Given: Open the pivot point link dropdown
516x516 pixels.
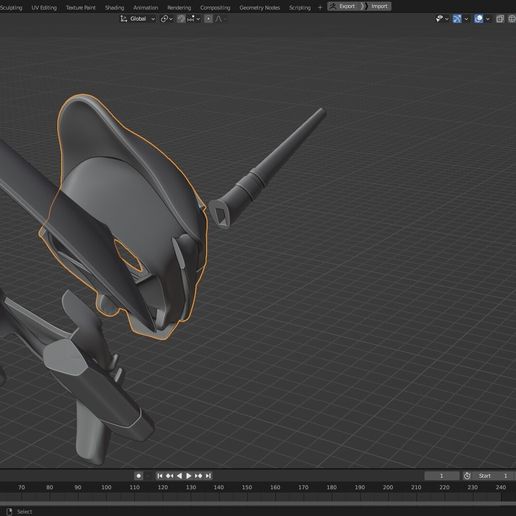Looking at the screenshot, I should tap(166, 19).
